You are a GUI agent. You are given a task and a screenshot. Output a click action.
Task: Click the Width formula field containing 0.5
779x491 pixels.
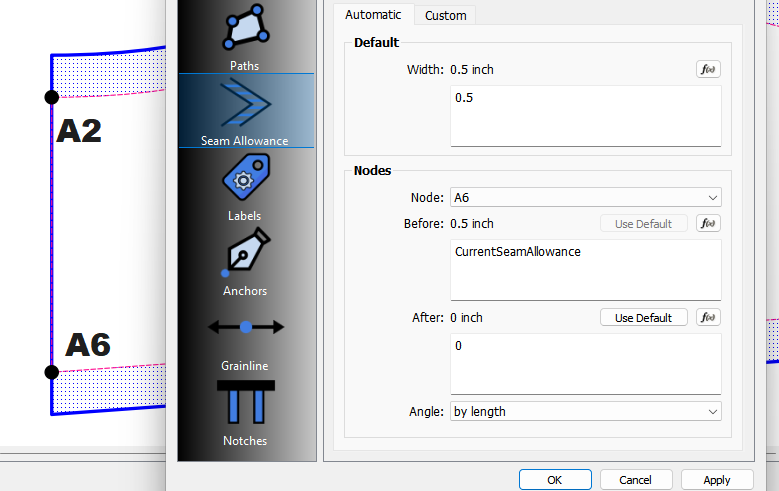tap(585, 115)
